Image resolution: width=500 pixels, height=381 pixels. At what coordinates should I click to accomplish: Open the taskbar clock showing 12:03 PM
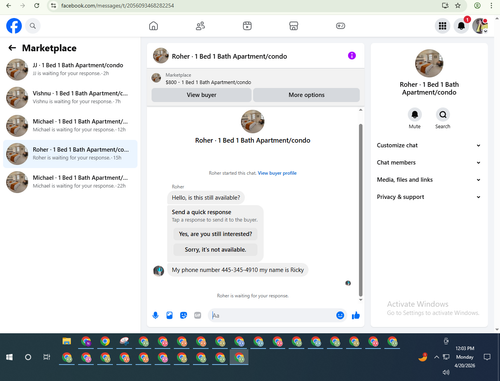click(465, 357)
